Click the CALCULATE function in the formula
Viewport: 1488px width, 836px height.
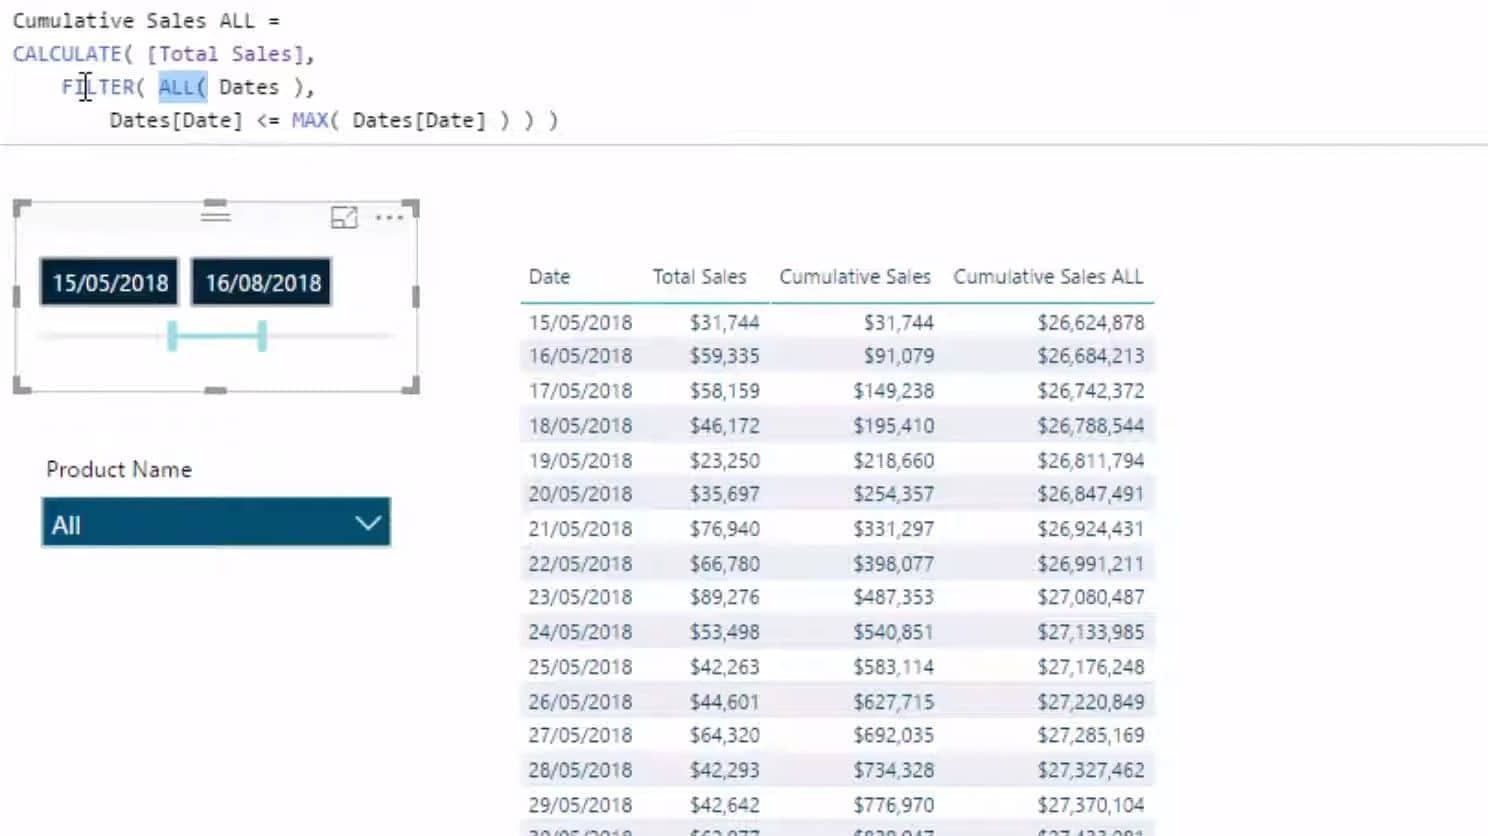[x=72, y=54]
